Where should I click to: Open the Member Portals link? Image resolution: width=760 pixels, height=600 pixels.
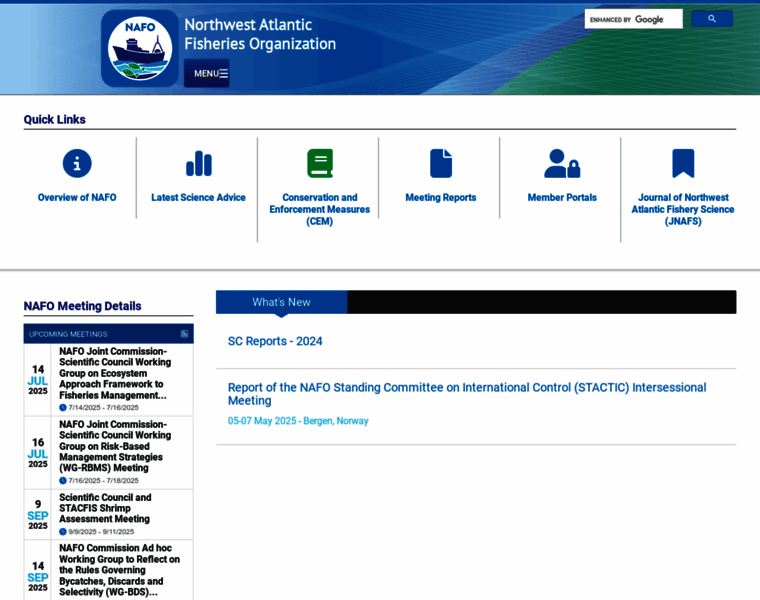coord(562,197)
